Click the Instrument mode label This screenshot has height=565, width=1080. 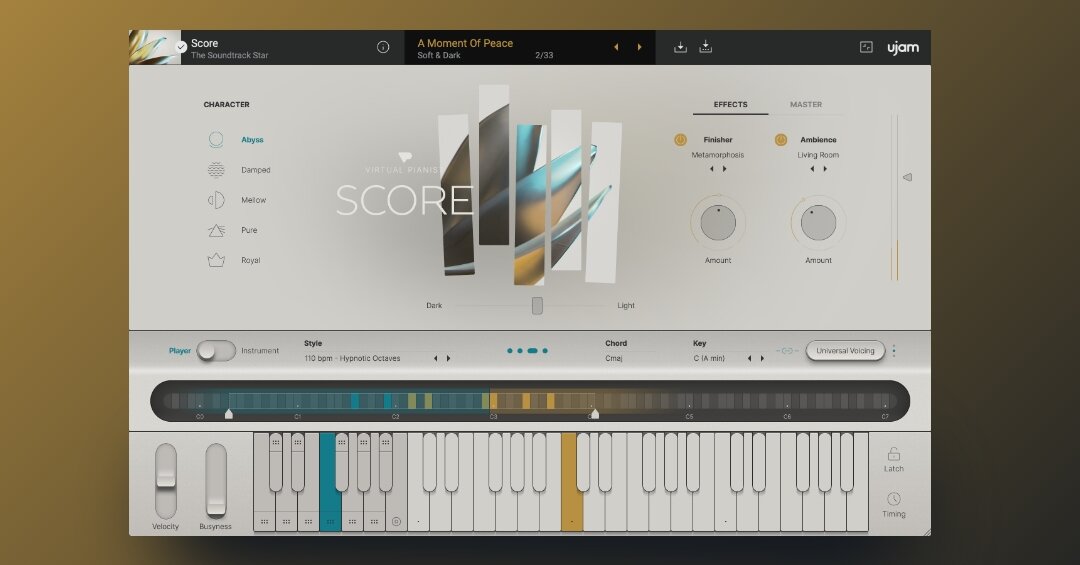point(260,351)
